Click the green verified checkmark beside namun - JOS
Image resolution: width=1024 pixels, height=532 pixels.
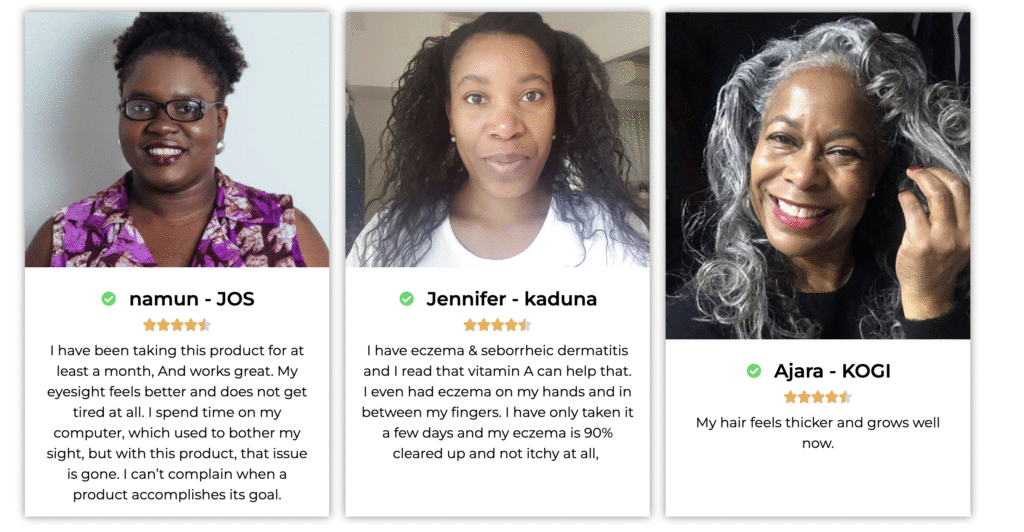pos(108,299)
